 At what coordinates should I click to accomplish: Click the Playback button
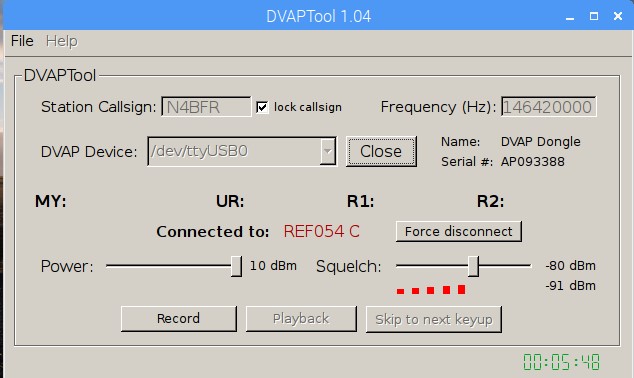(301, 319)
